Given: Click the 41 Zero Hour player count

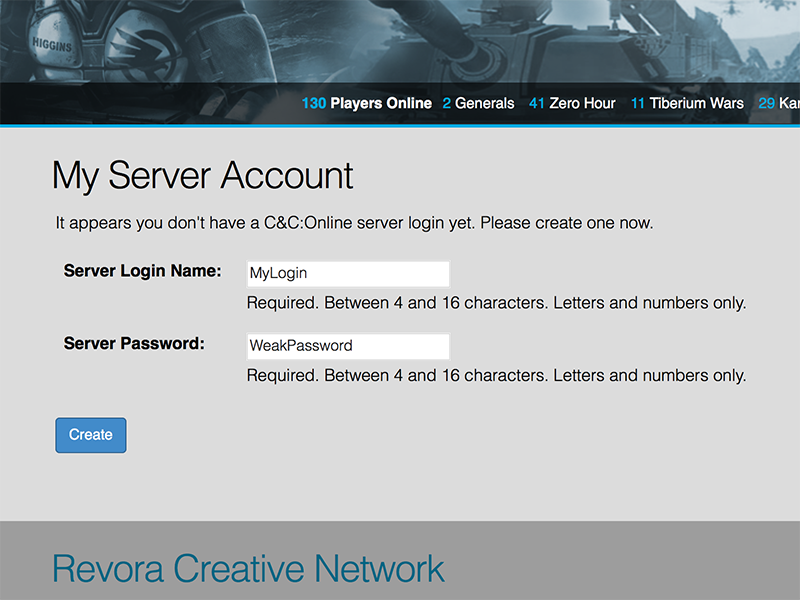Looking at the screenshot, I should point(537,103).
